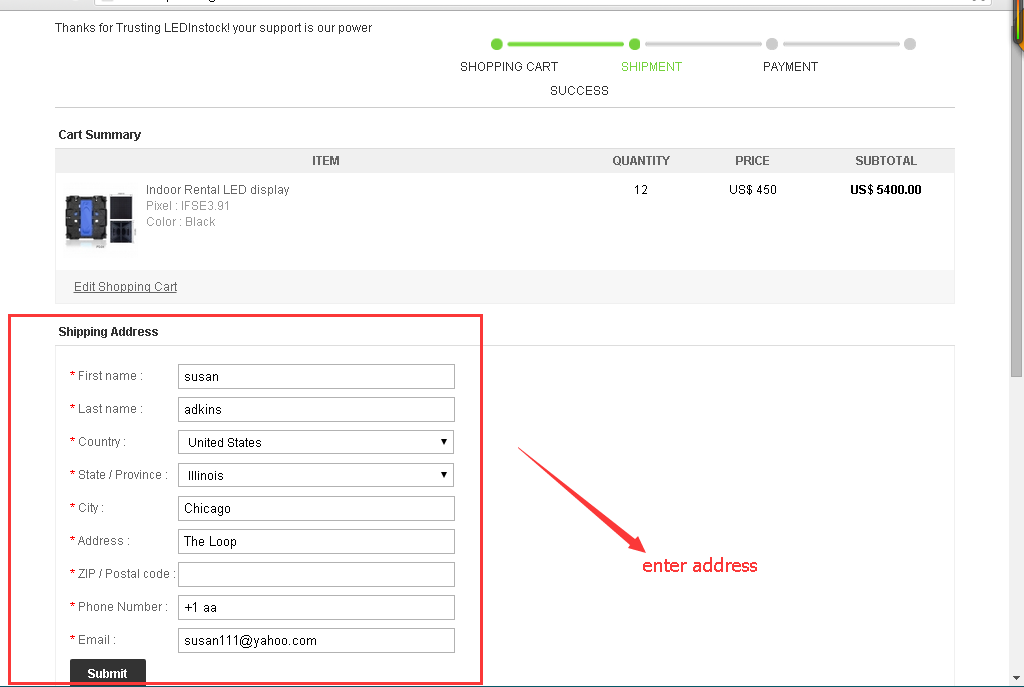The image size is (1024, 687).
Task: Select the PAYMENT step label
Action: (x=790, y=67)
